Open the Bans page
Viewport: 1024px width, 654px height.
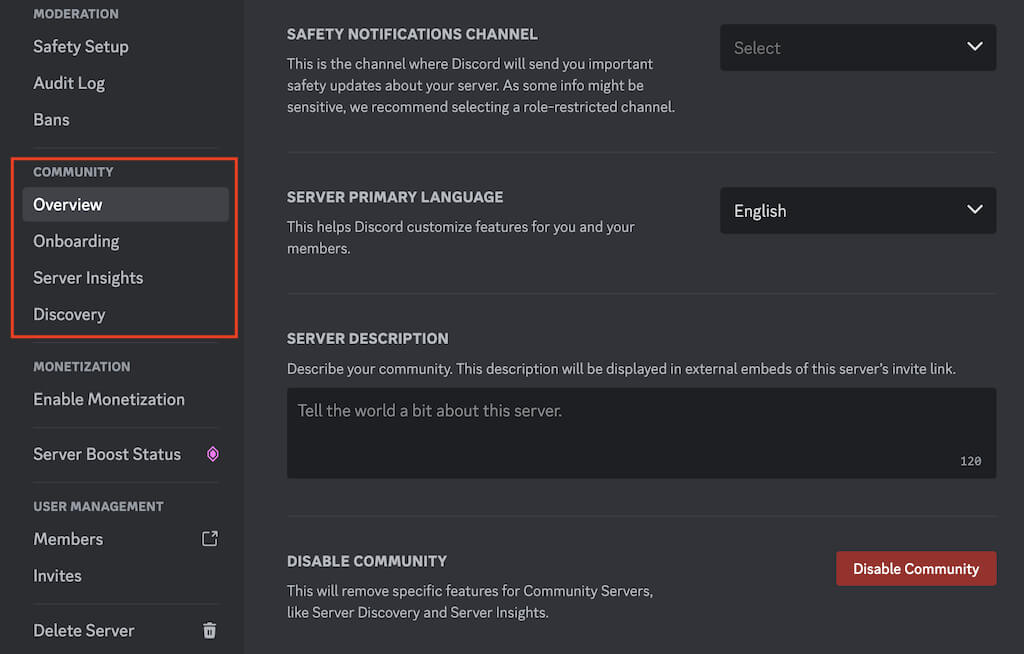click(x=52, y=120)
